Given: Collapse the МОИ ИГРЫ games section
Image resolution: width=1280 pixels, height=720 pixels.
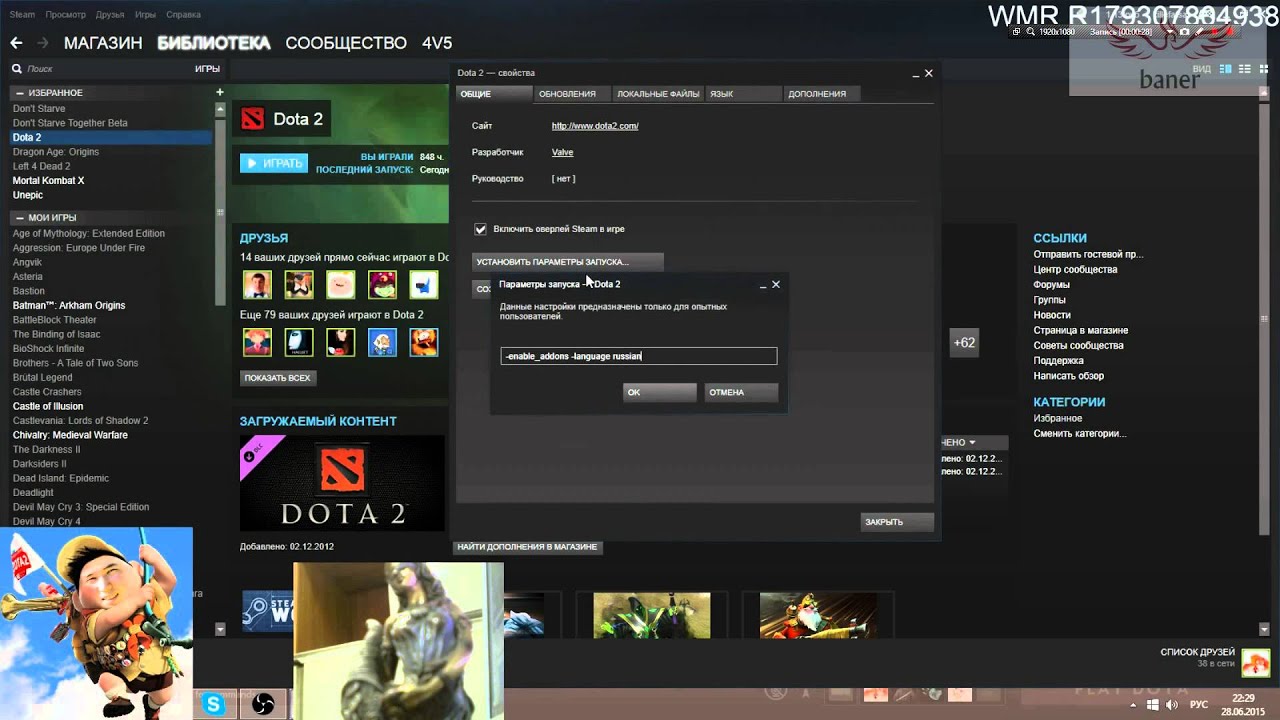Looking at the screenshot, I should coord(19,217).
